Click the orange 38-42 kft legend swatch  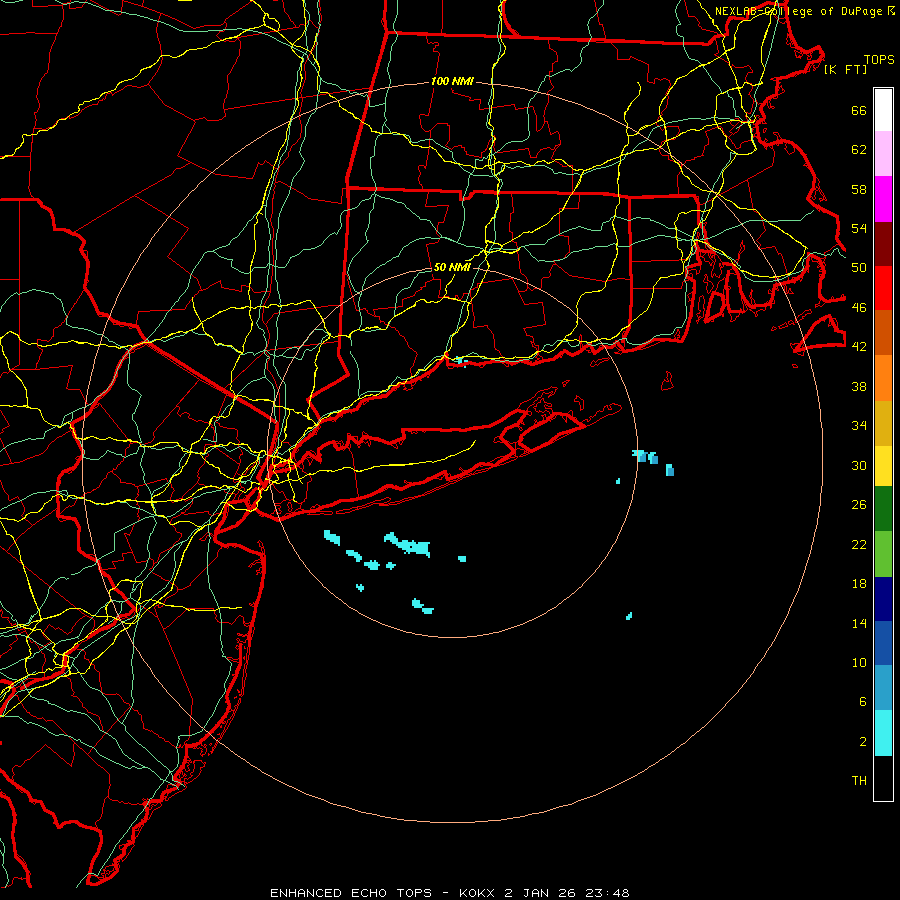[x=883, y=378]
